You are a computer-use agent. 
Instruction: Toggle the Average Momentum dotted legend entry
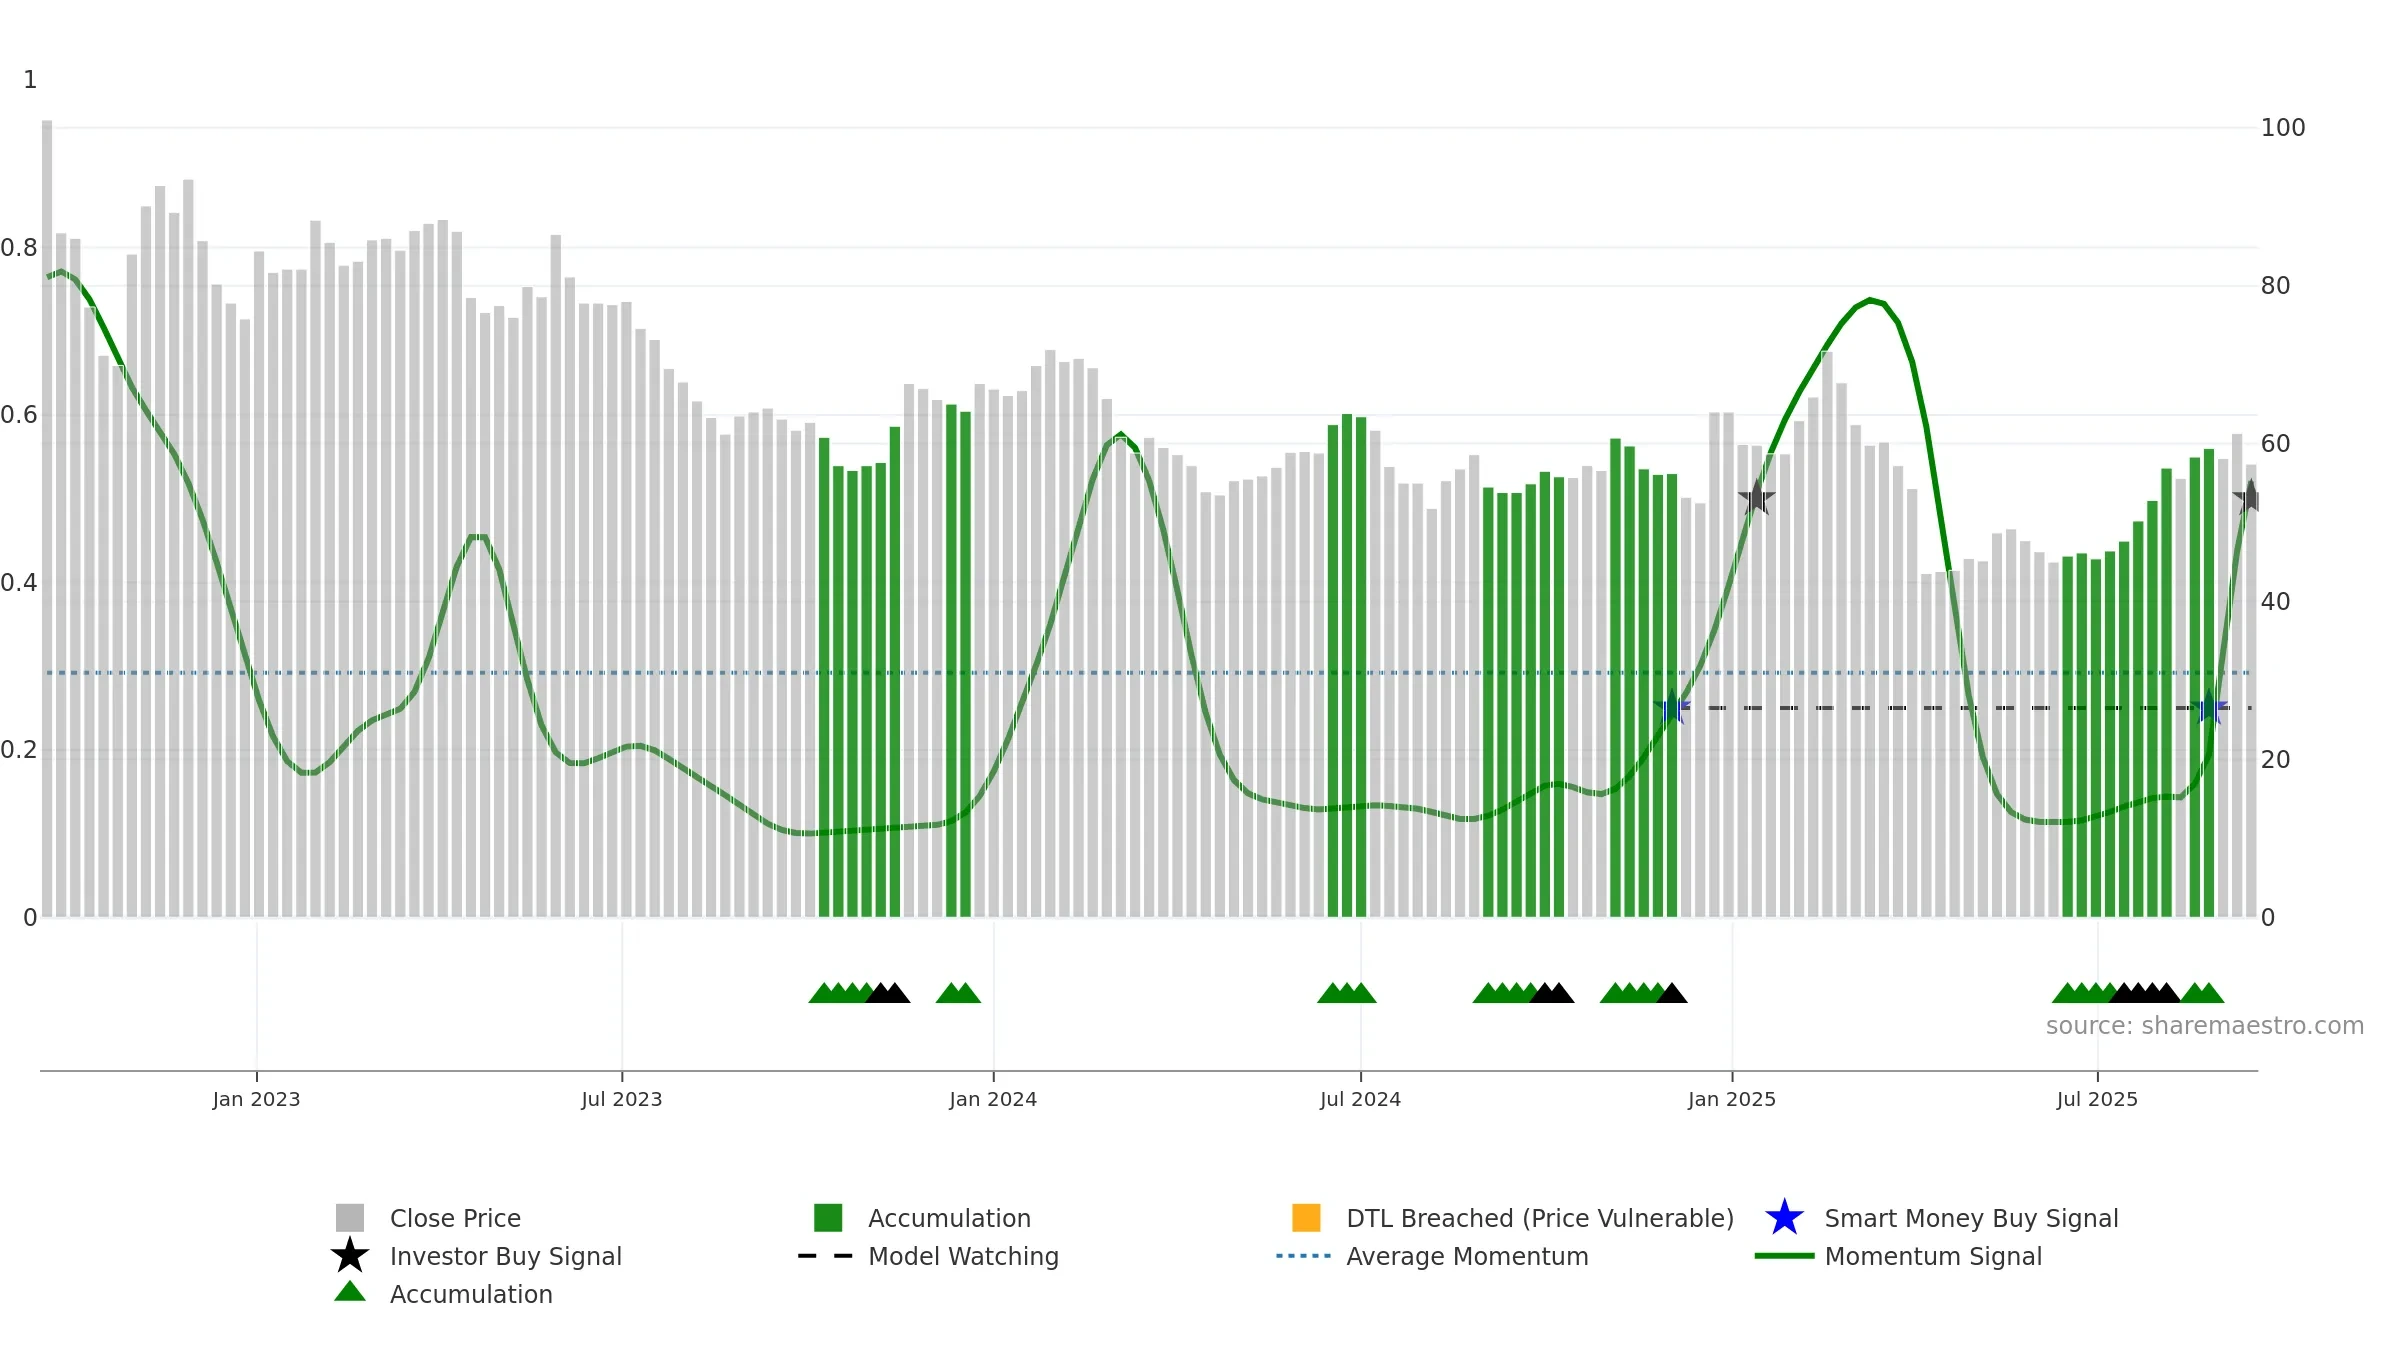(x=1432, y=1256)
